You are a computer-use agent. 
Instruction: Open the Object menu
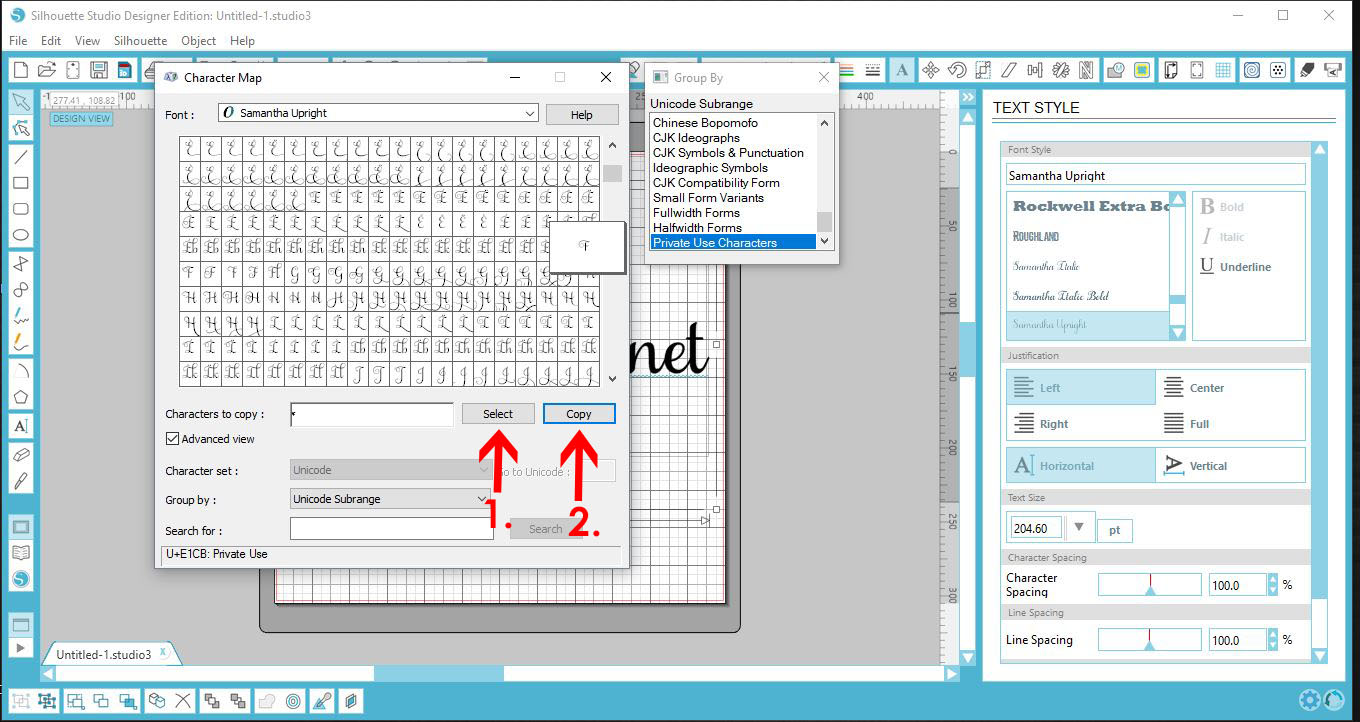coord(199,41)
